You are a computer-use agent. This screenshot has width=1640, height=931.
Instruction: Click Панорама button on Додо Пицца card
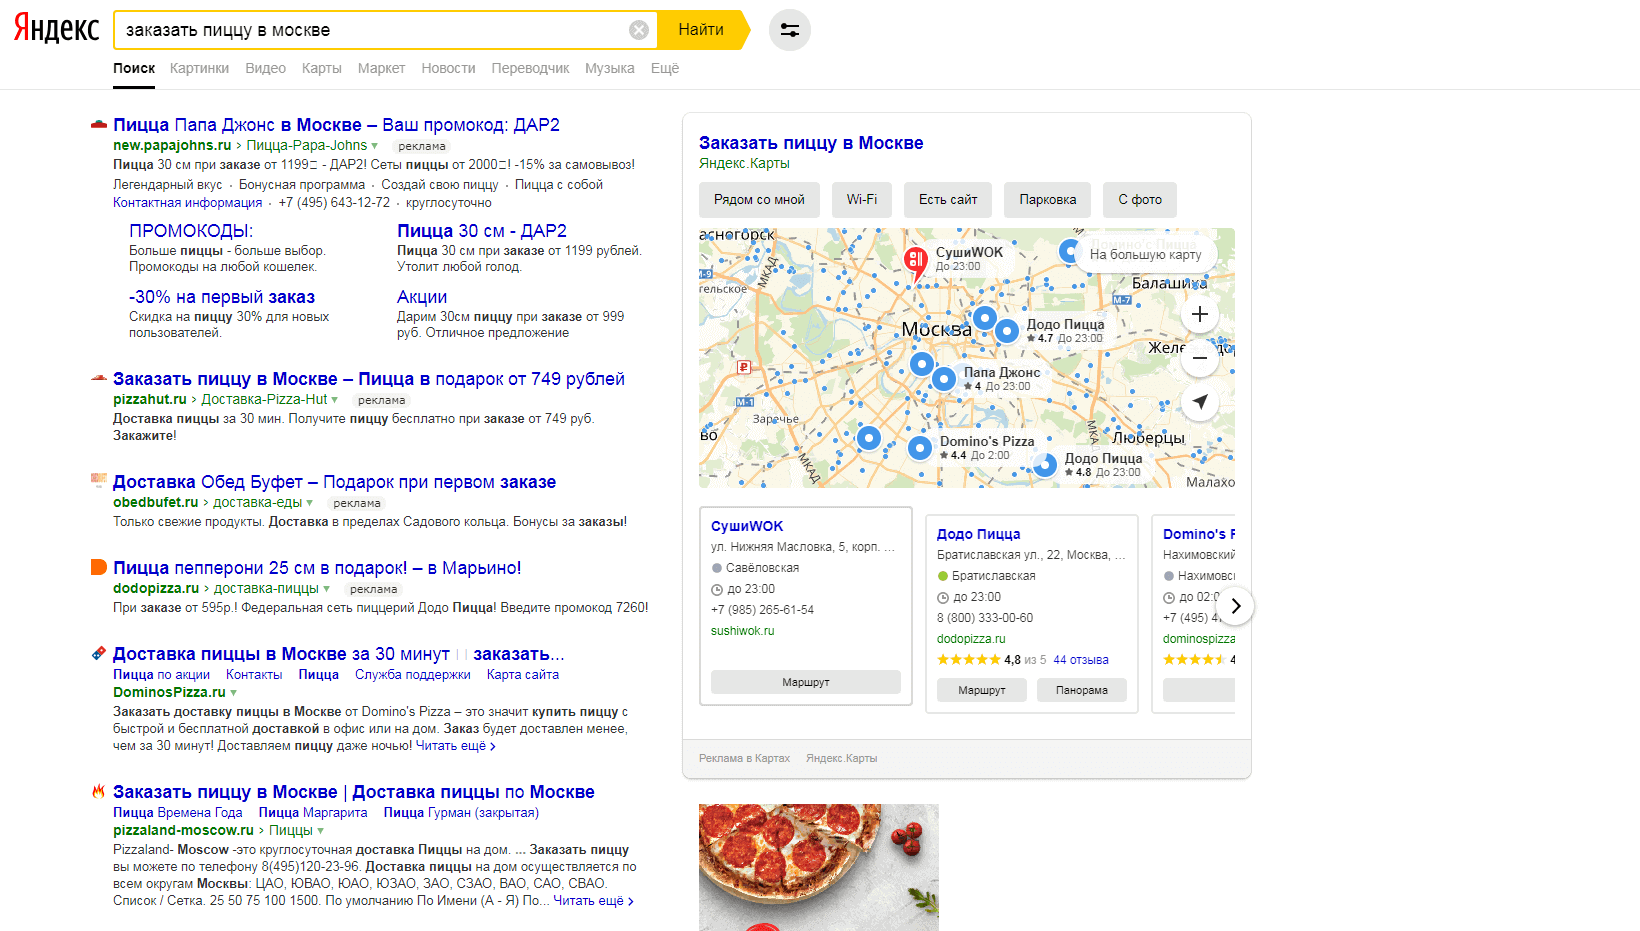pos(1082,690)
